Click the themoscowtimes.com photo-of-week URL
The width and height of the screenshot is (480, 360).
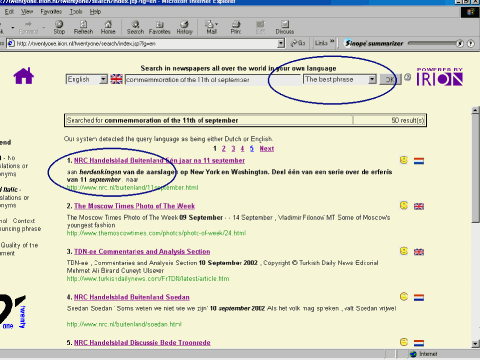(x=156, y=233)
